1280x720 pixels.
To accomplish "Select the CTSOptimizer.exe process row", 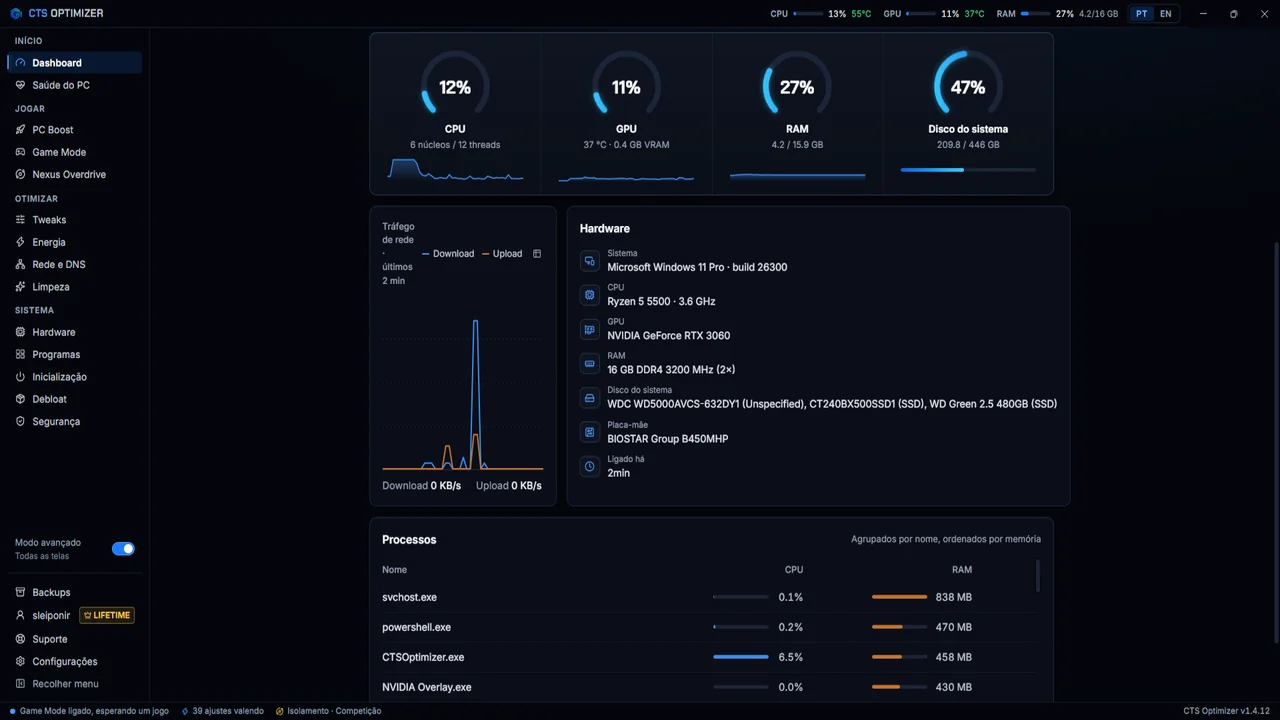I will [x=706, y=657].
